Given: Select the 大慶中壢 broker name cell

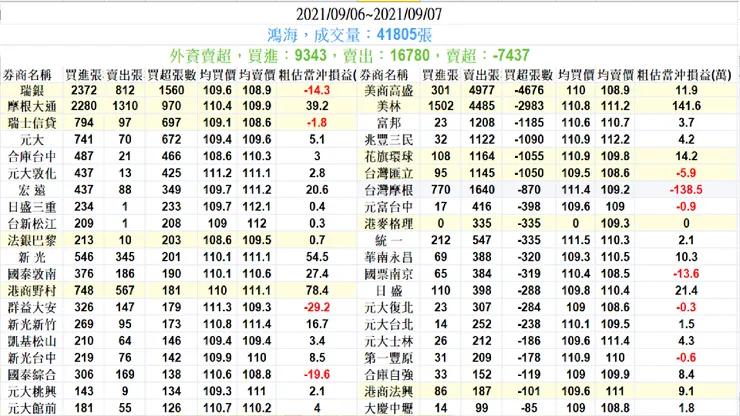Looking at the screenshot, I should pos(389,408).
